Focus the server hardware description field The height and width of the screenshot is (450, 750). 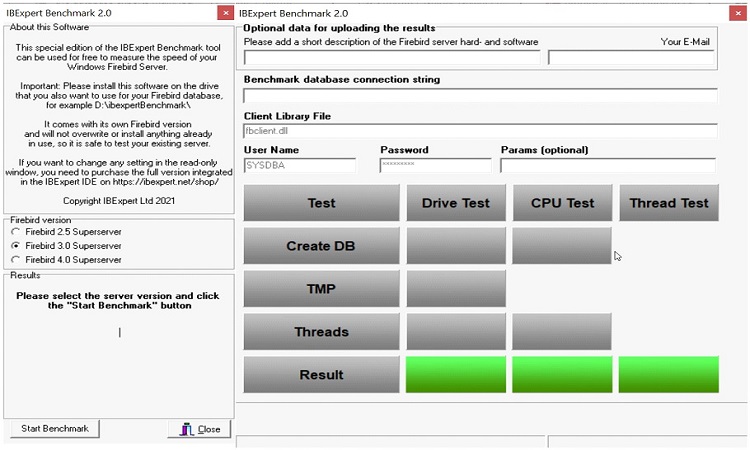pos(391,58)
